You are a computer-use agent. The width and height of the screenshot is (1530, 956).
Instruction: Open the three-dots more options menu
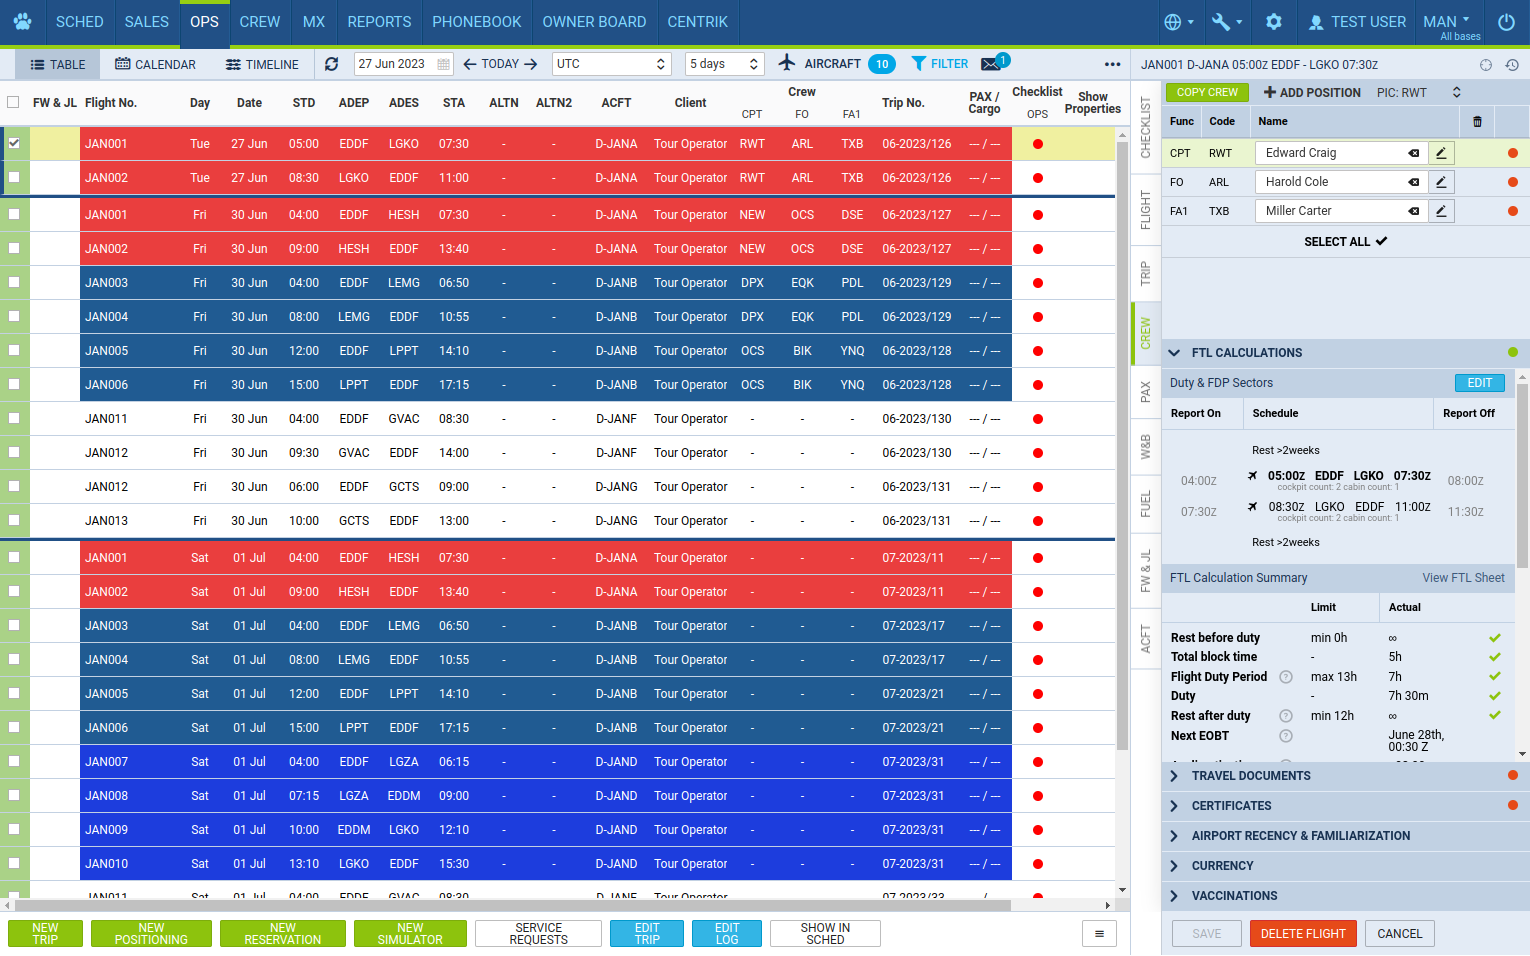click(x=1112, y=64)
